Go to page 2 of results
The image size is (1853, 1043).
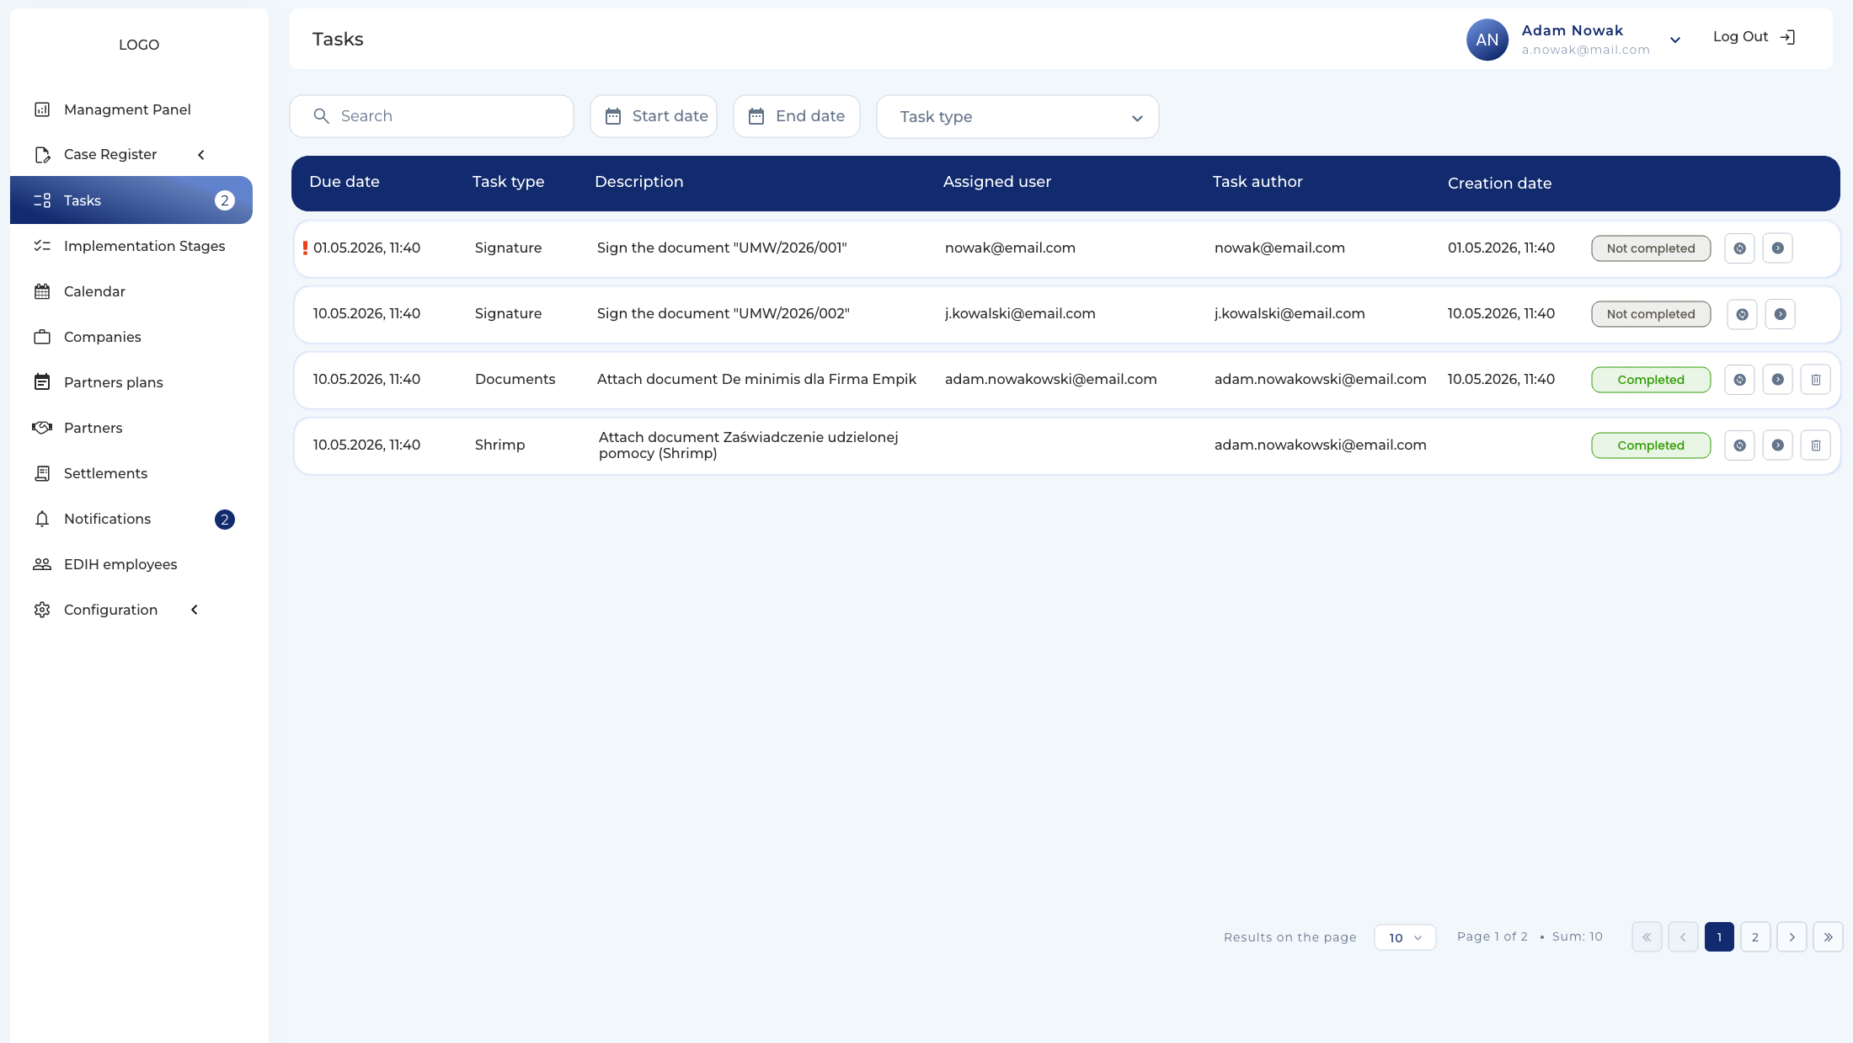click(1755, 937)
